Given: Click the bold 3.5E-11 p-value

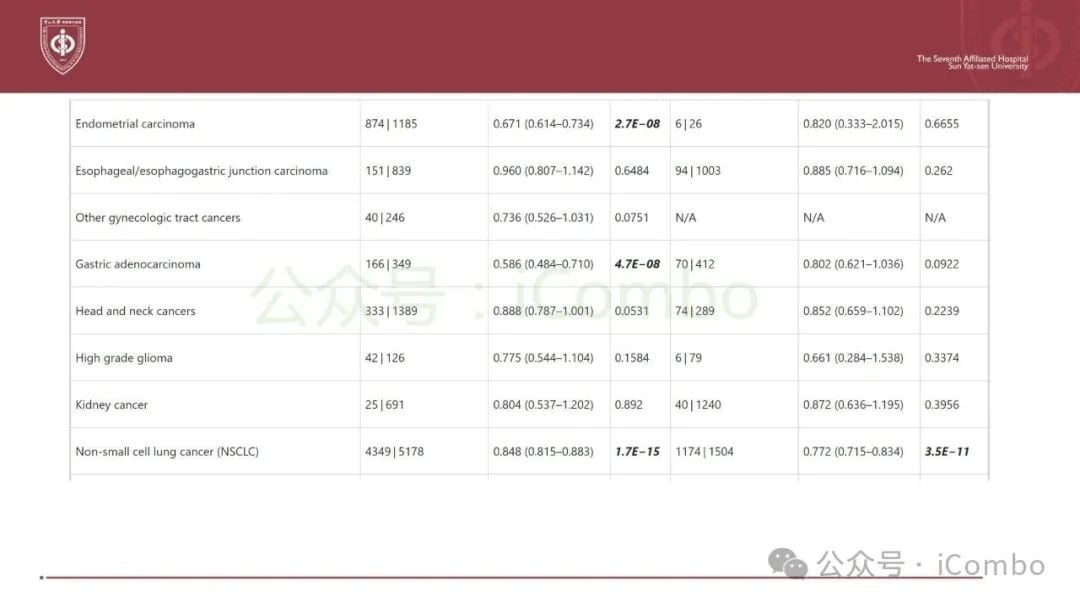Looking at the screenshot, I should tap(947, 452).
